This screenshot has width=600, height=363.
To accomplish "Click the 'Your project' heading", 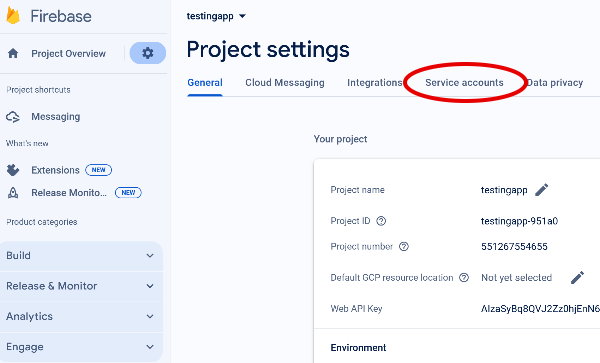I will [340, 139].
